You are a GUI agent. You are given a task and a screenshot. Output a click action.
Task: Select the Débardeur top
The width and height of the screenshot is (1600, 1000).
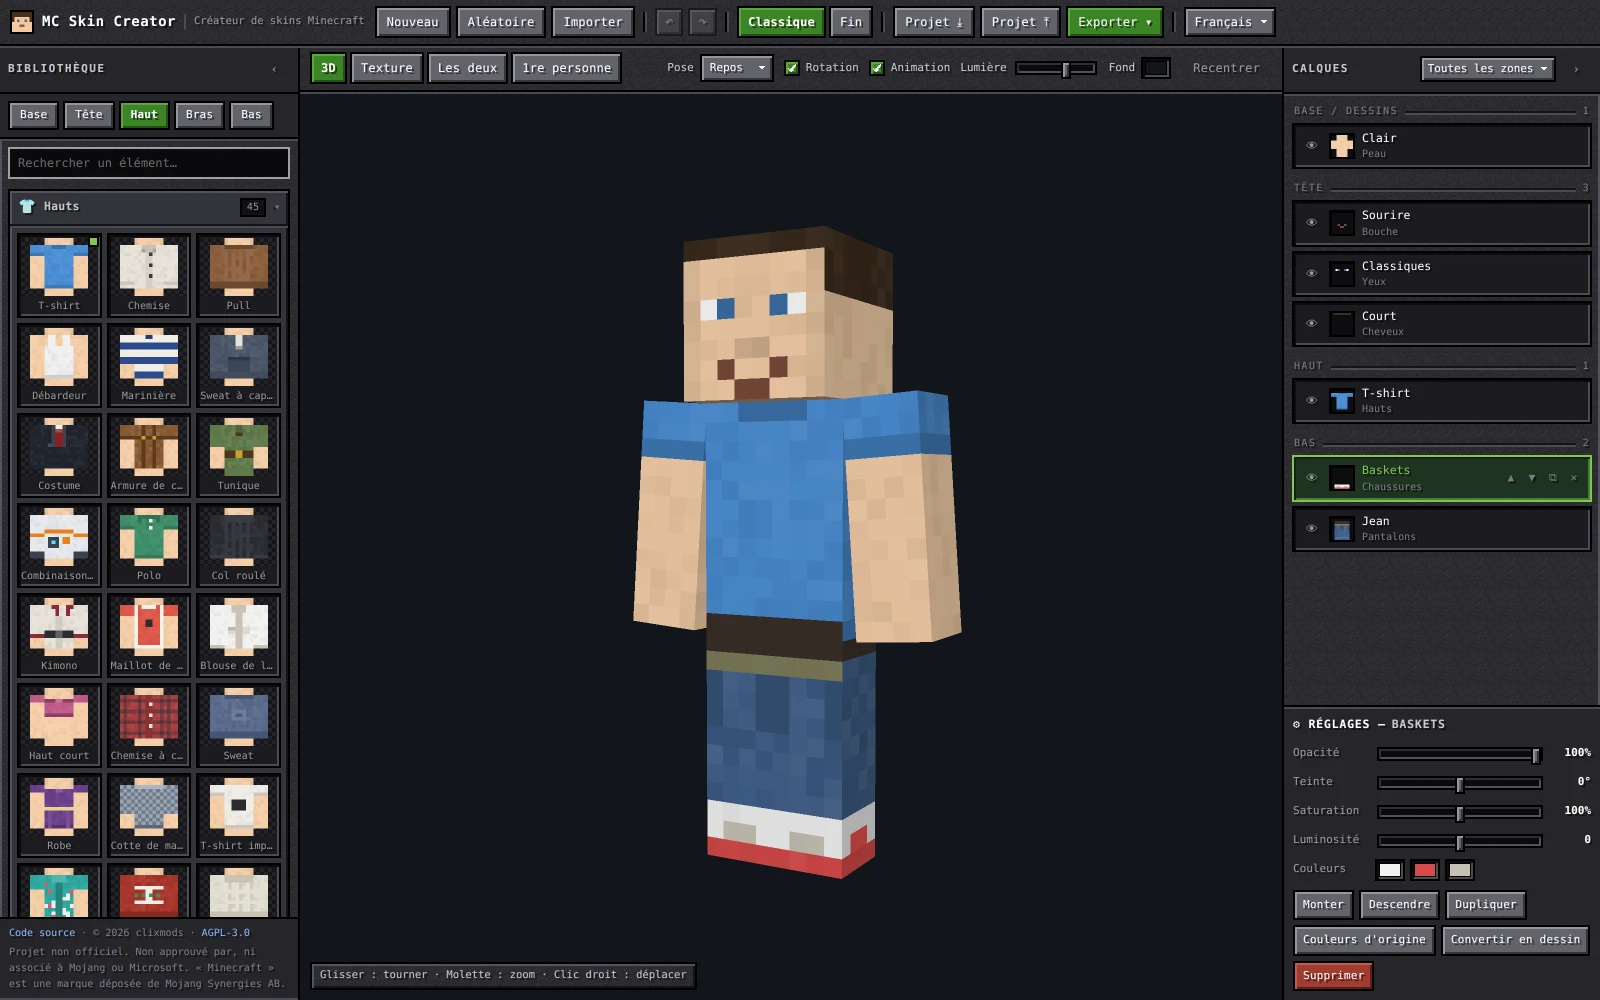(59, 365)
